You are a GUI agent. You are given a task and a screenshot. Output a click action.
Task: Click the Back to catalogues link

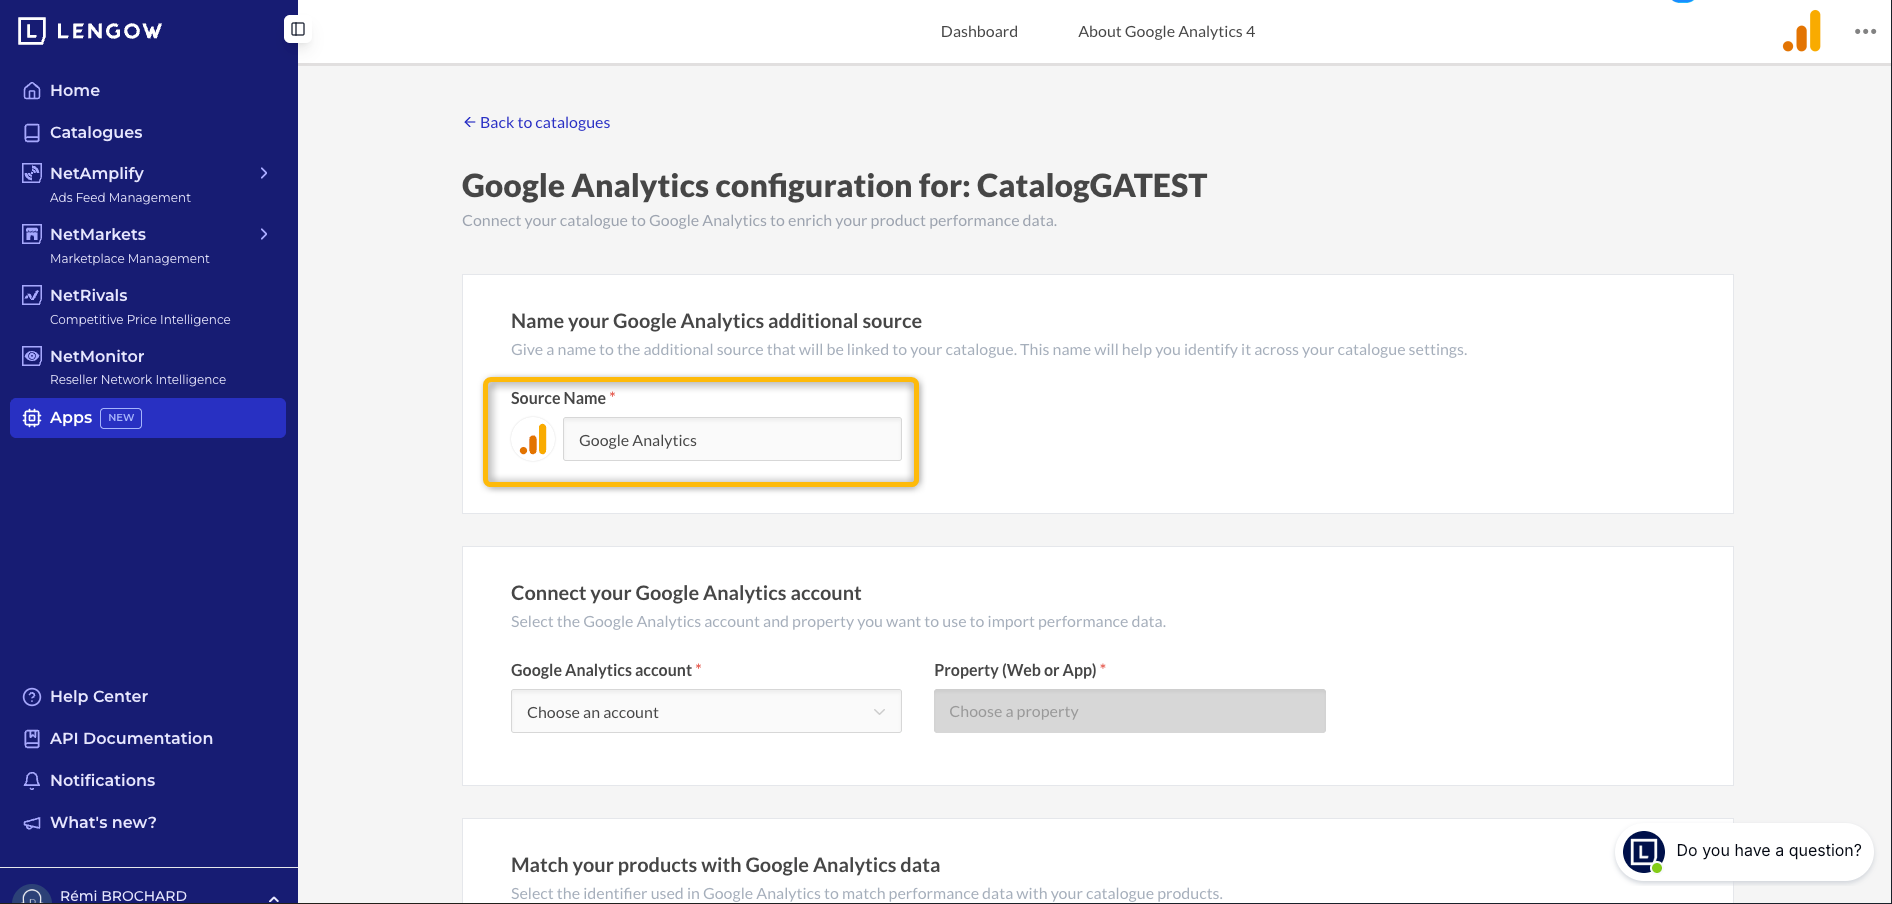pos(536,122)
